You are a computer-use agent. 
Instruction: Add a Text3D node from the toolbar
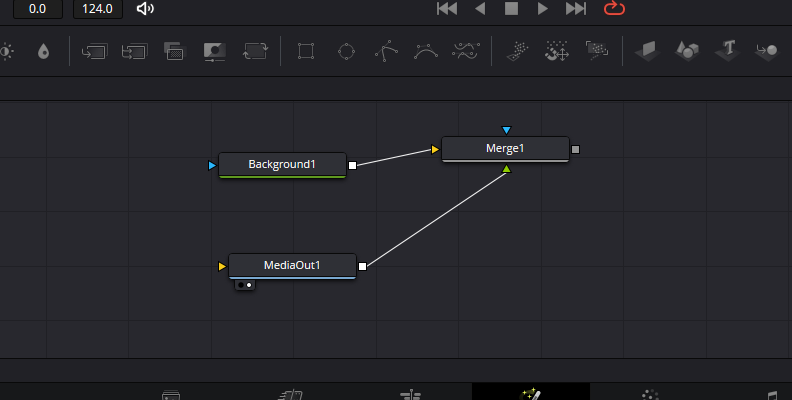coord(729,50)
